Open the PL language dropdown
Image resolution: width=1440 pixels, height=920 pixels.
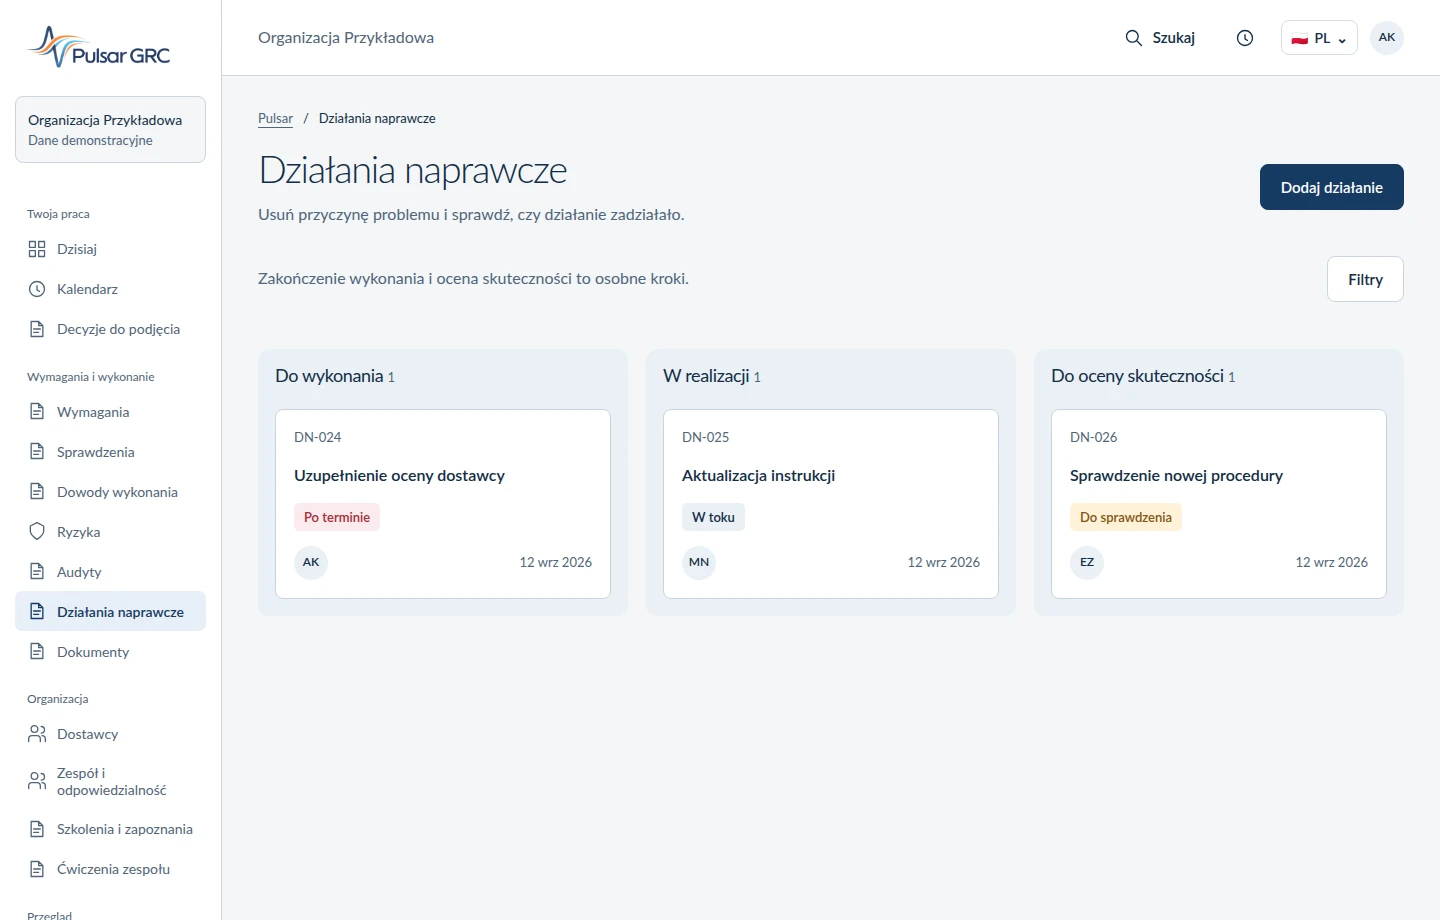pyautogui.click(x=1319, y=38)
